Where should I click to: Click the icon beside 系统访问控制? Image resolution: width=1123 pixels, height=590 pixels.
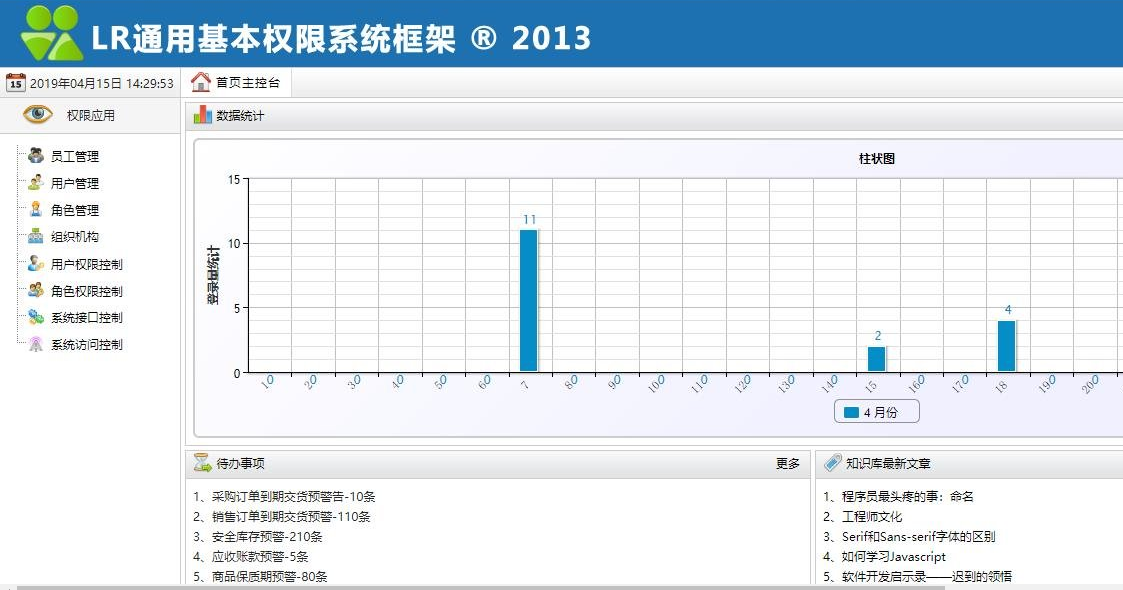(x=36, y=344)
